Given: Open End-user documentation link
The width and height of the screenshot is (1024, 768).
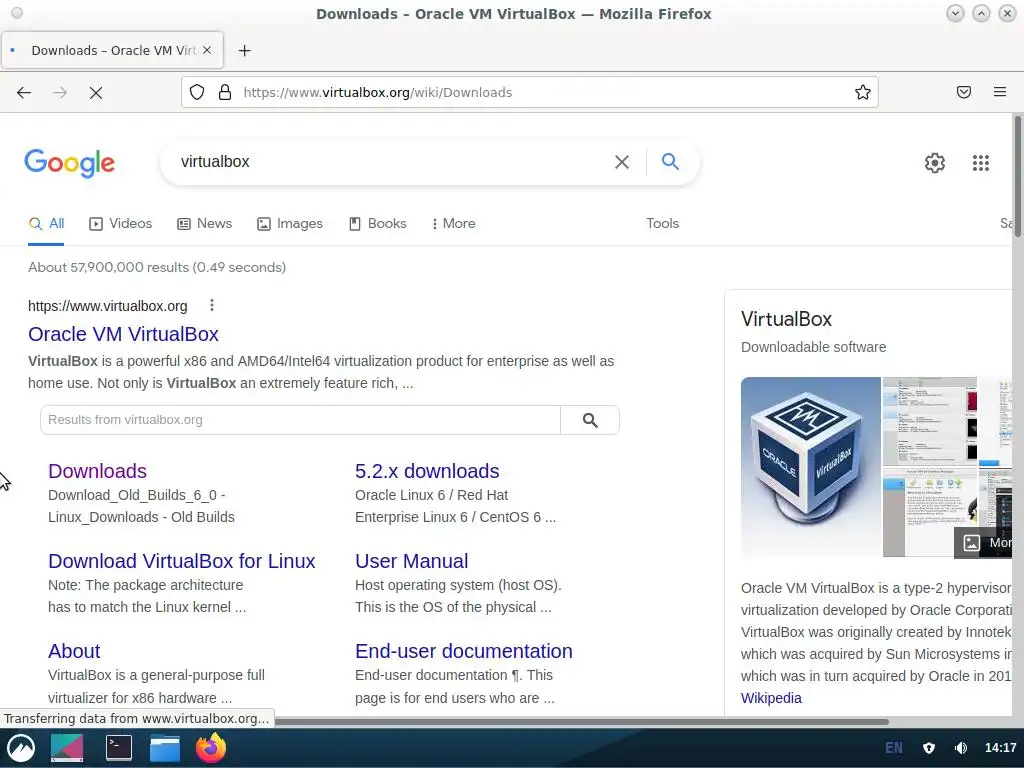Looking at the screenshot, I should tap(464, 651).
